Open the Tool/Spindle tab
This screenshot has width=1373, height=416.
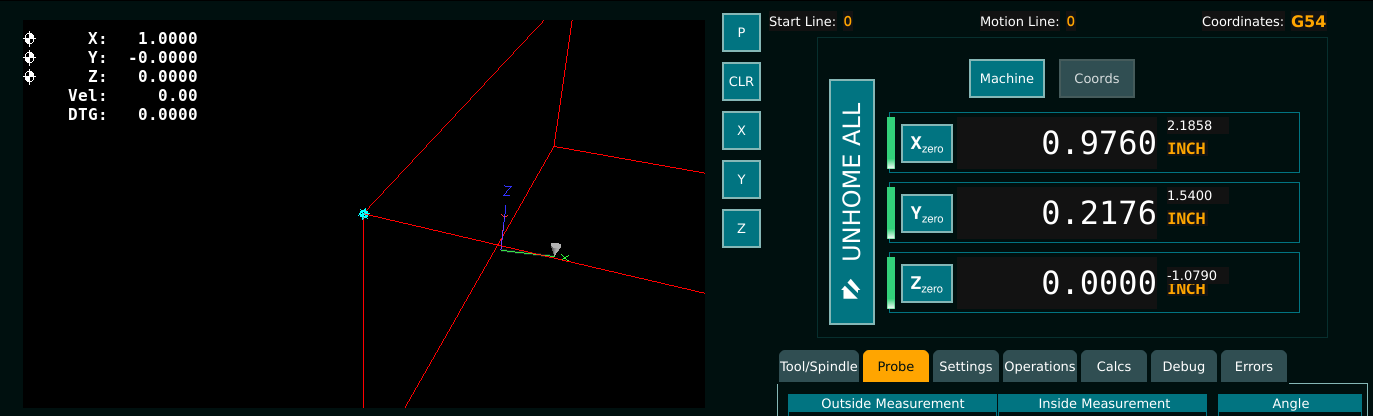click(x=819, y=366)
